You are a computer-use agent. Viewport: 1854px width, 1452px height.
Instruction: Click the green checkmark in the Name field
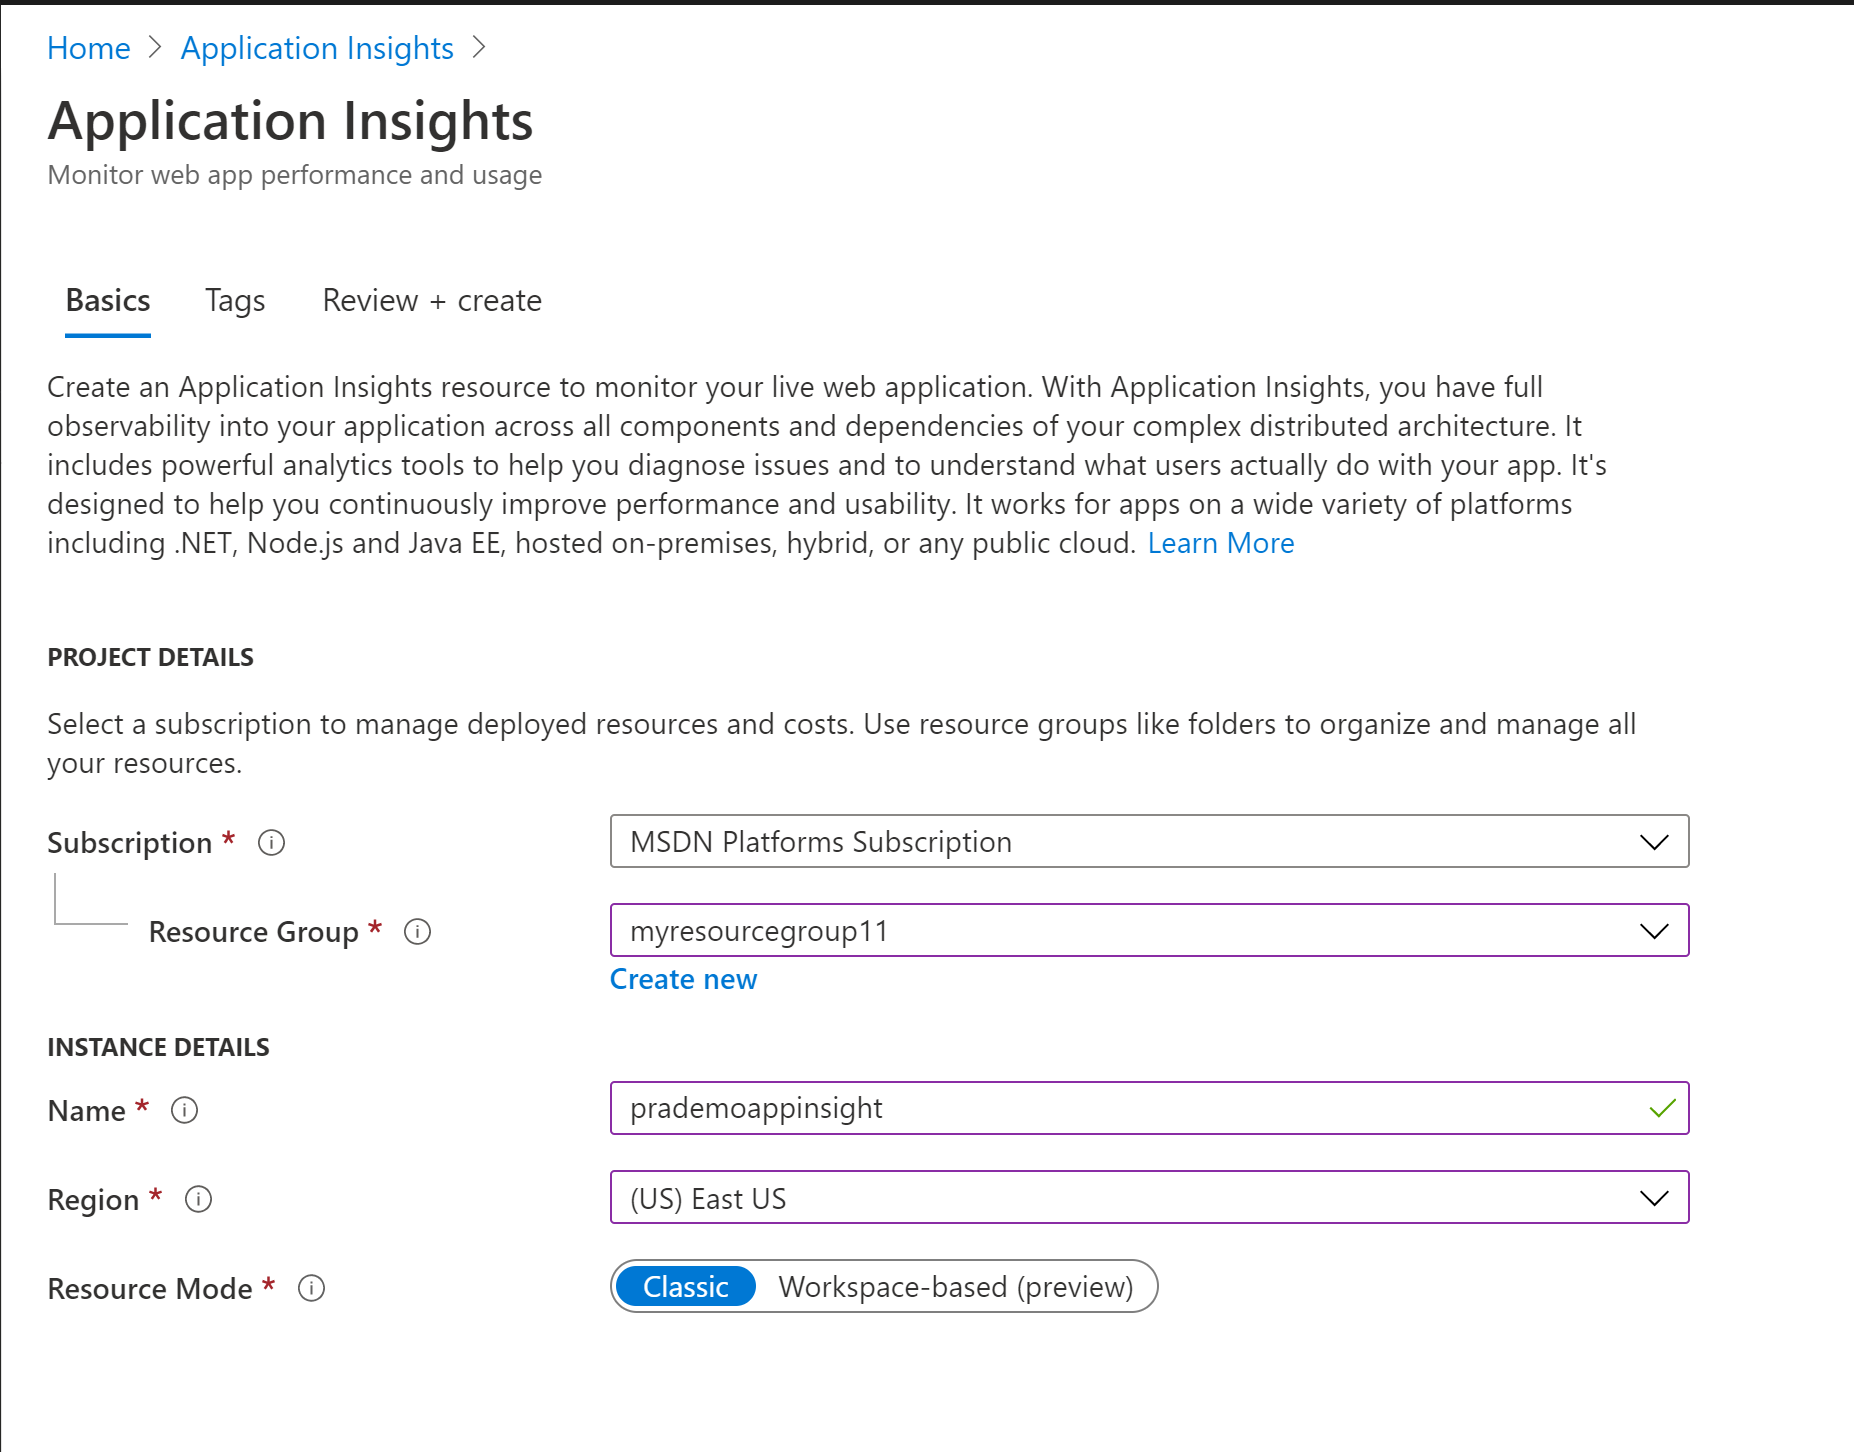pyautogui.click(x=1662, y=1108)
